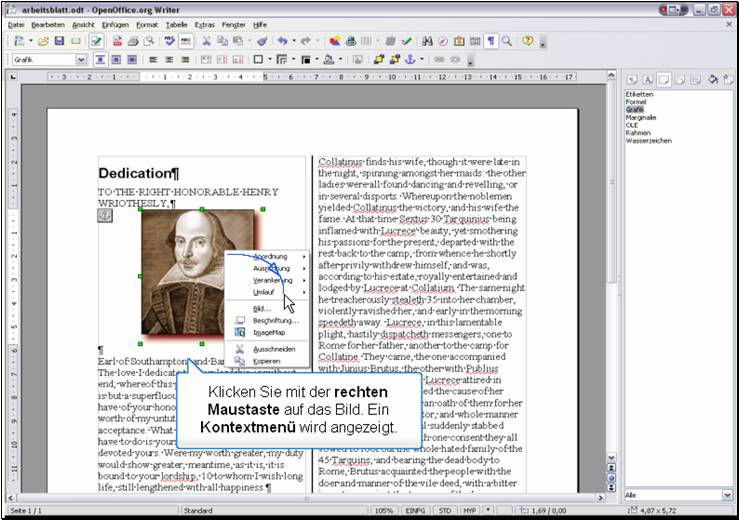Click the anchor icon in graphics toolbar
Screen dimensions: 739x520
(x=408, y=60)
